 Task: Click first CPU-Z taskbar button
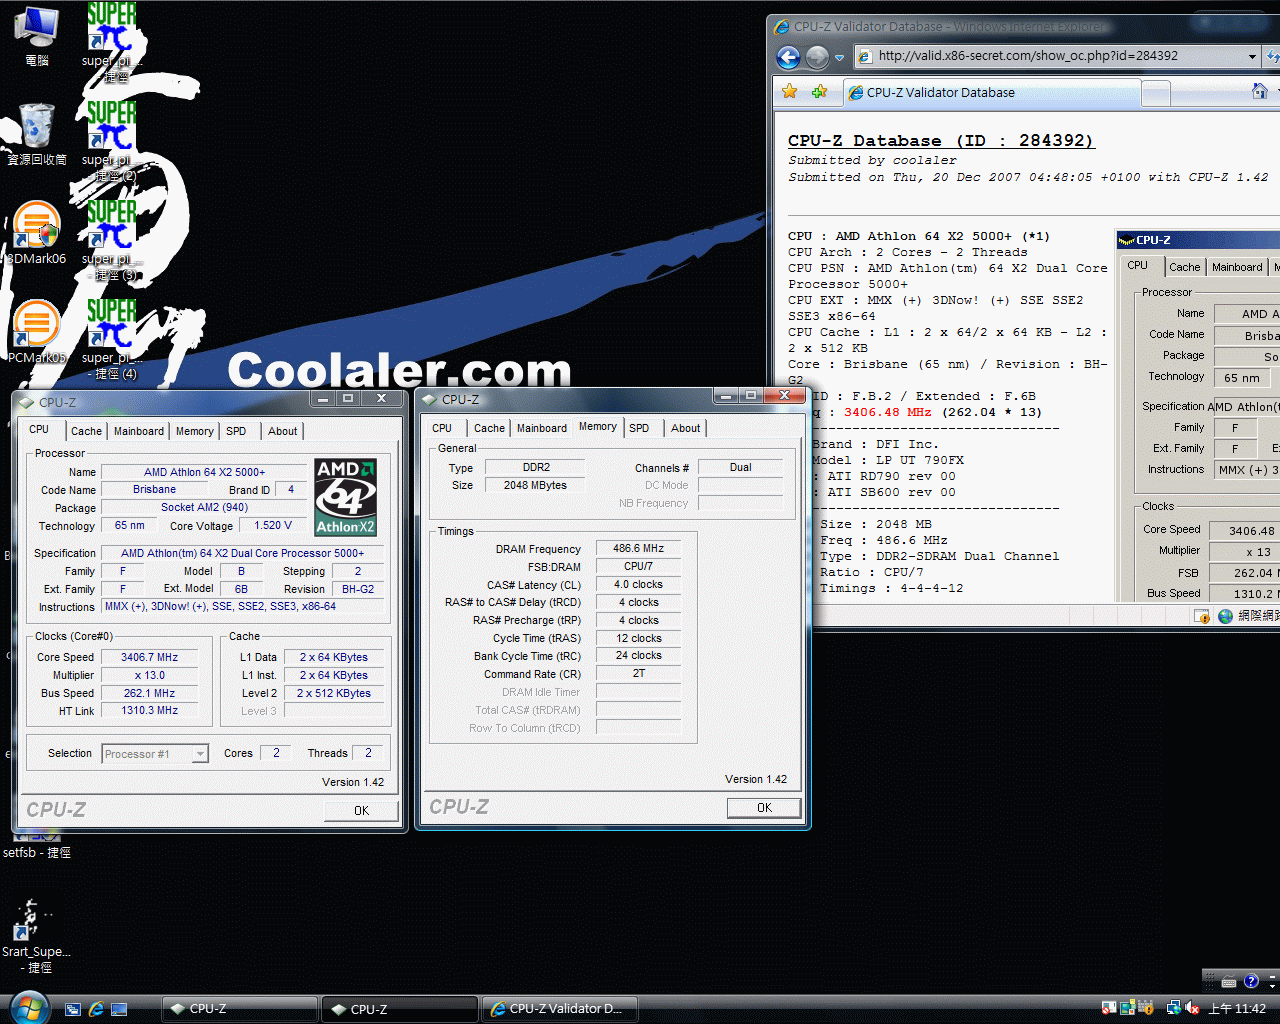pyautogui.click(x=240, y=1009)
